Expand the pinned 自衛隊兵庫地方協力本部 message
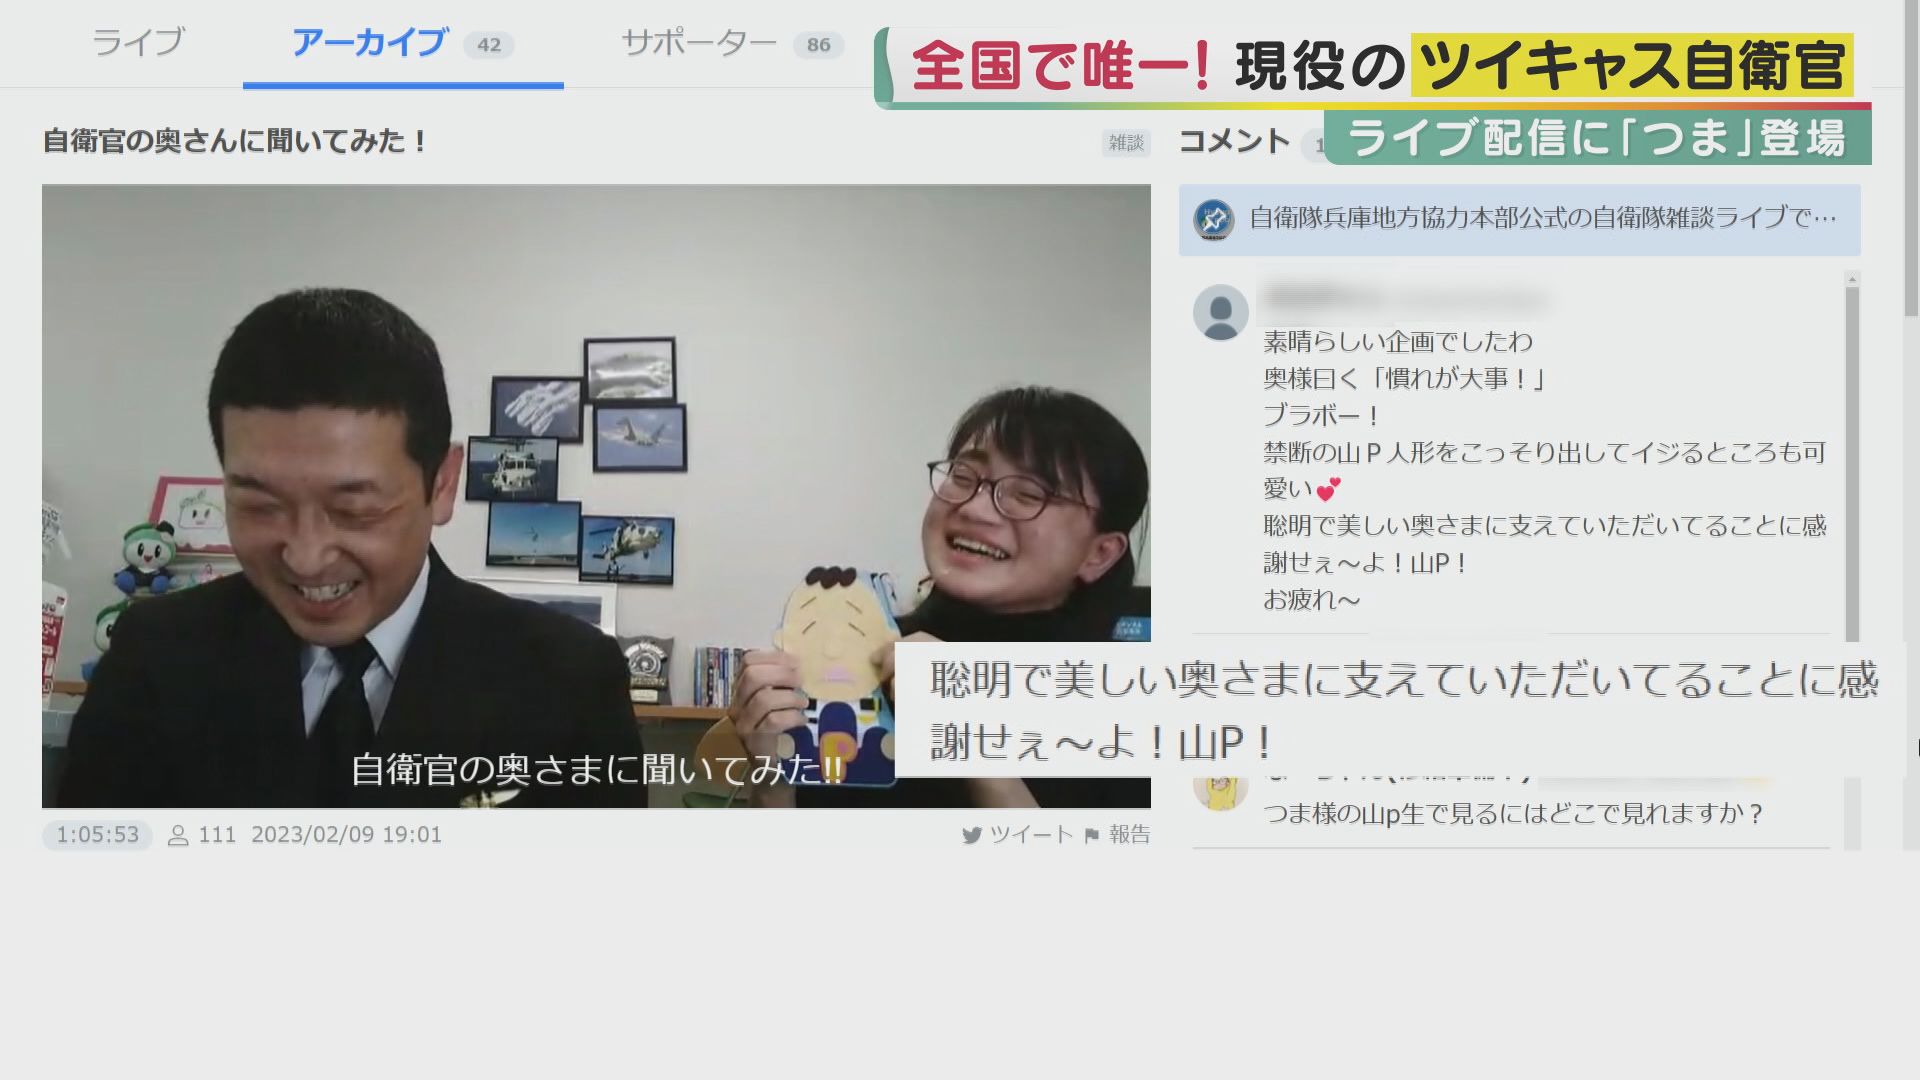The width and height of the screenshot is (1920, 1080). tap(1542, 219)
